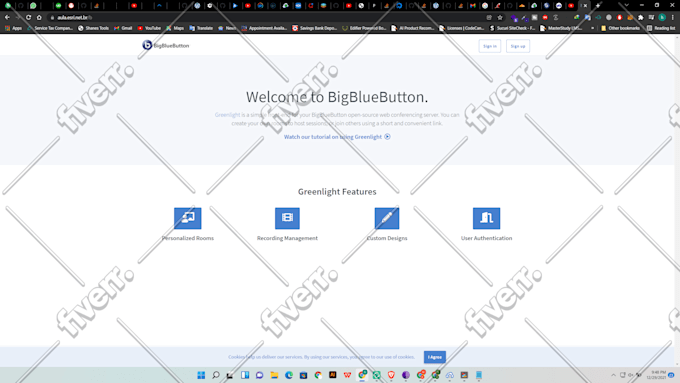Click the address bar URL field
This screenshot has height=383, width=680.
[x=269, y=17]
